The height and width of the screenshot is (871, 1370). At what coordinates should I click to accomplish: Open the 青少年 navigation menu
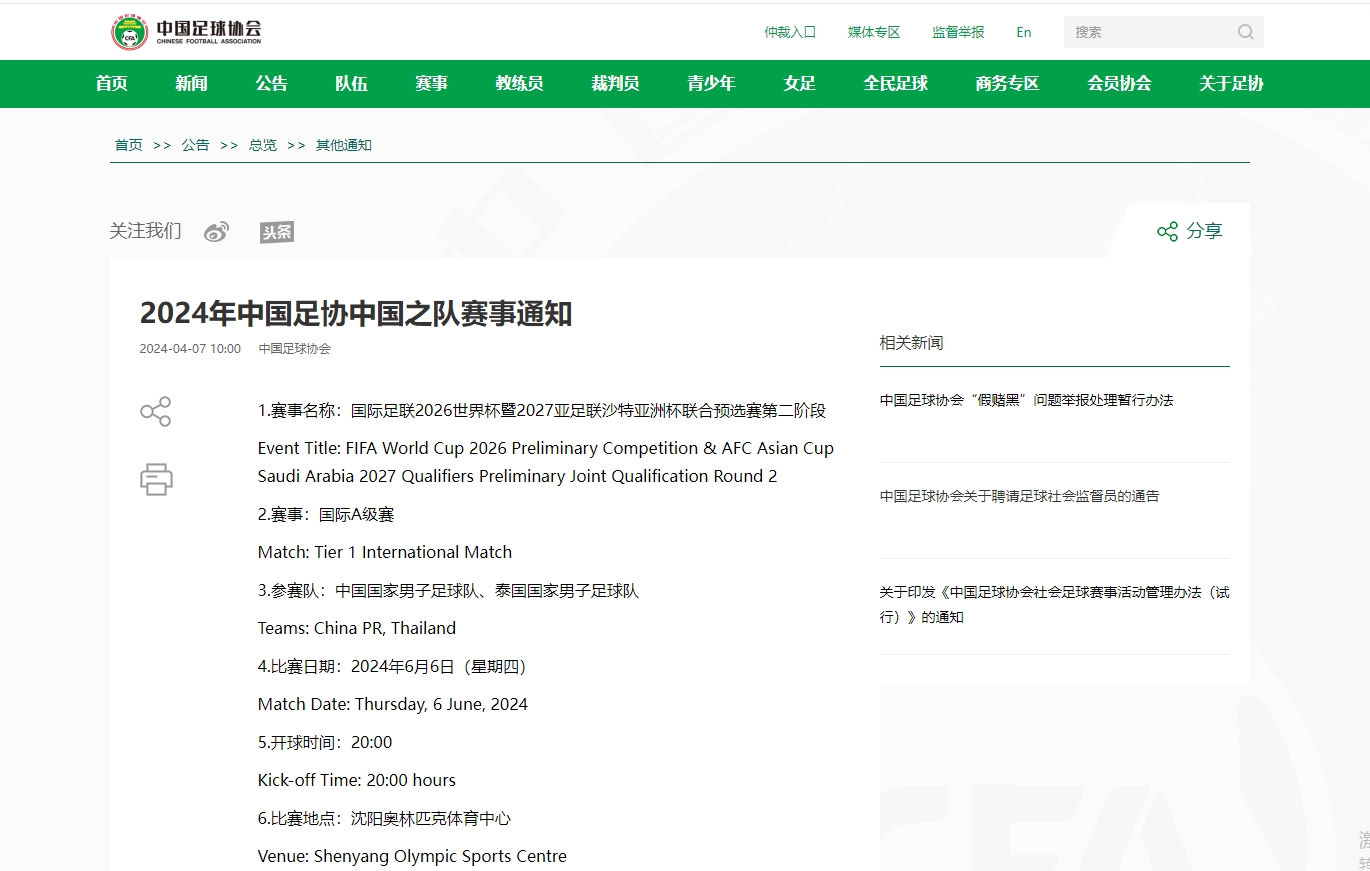[x=711, y=84]
